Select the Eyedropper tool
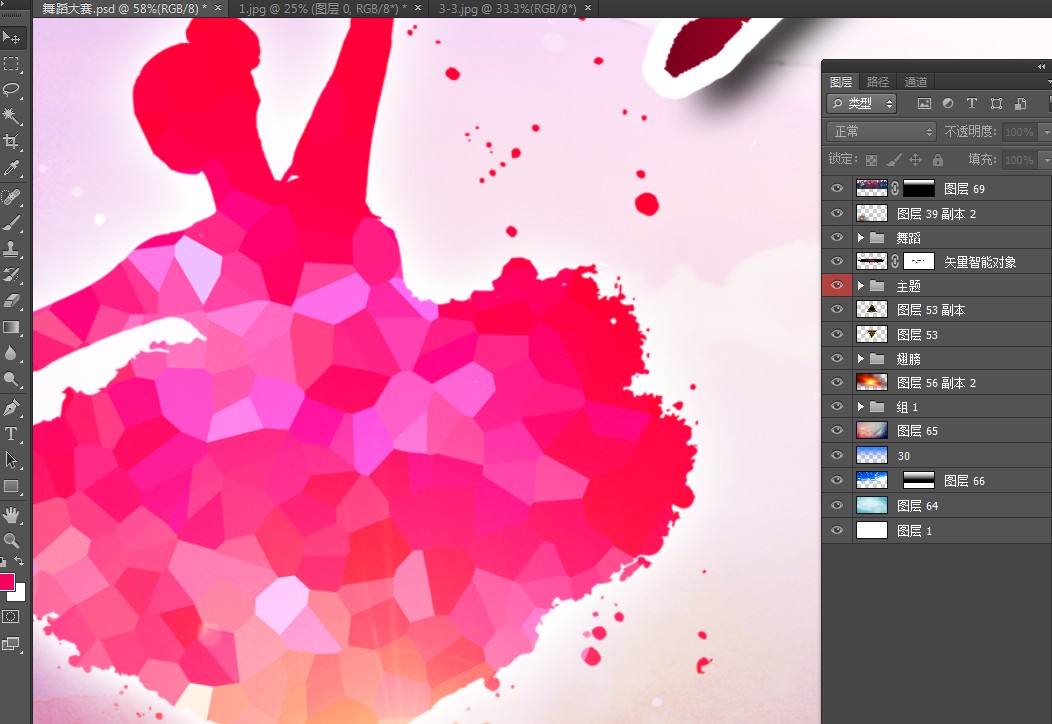 (x=11, y=168)
